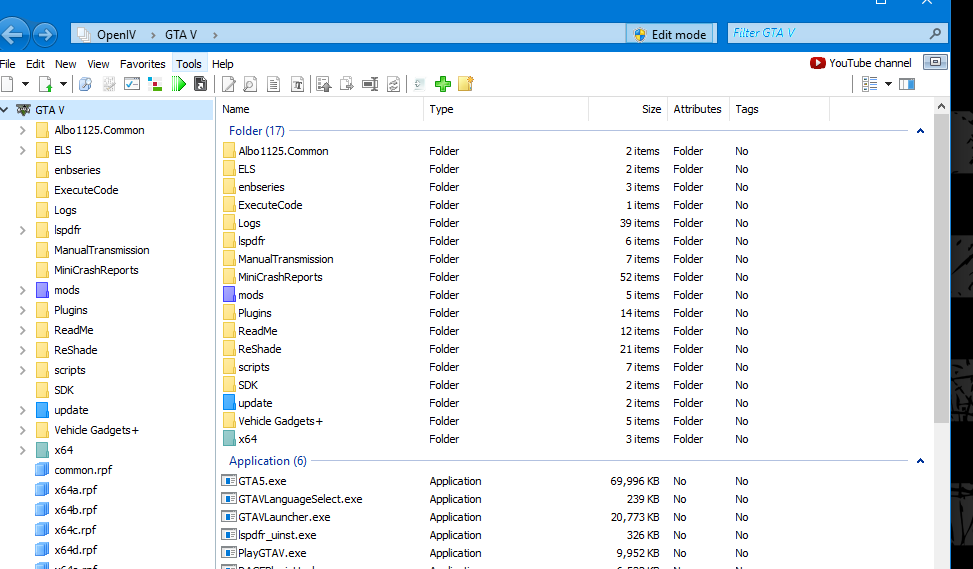
Task: Collapse the Folder (17) group
Action: click(x=920, y=131)
